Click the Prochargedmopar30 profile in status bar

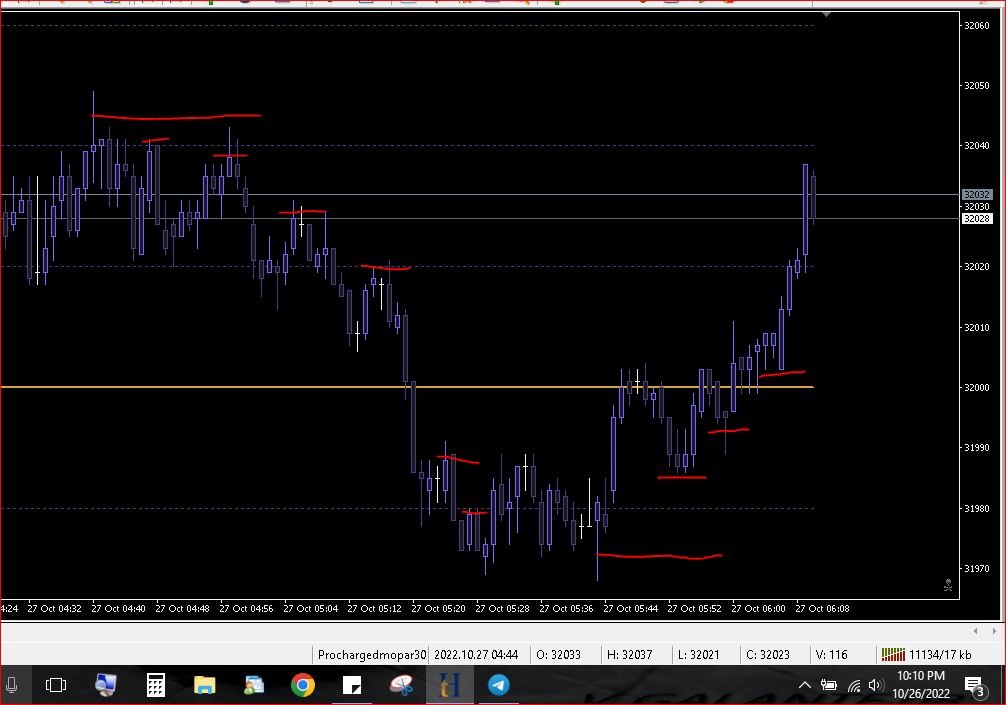[371, 655]
